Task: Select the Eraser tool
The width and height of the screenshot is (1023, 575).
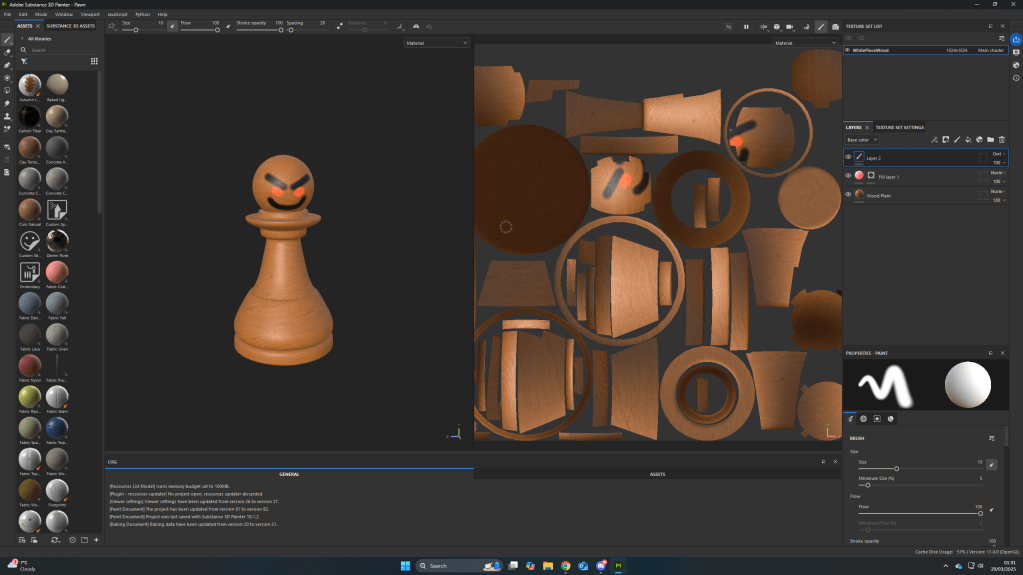Action: (7, 52)
